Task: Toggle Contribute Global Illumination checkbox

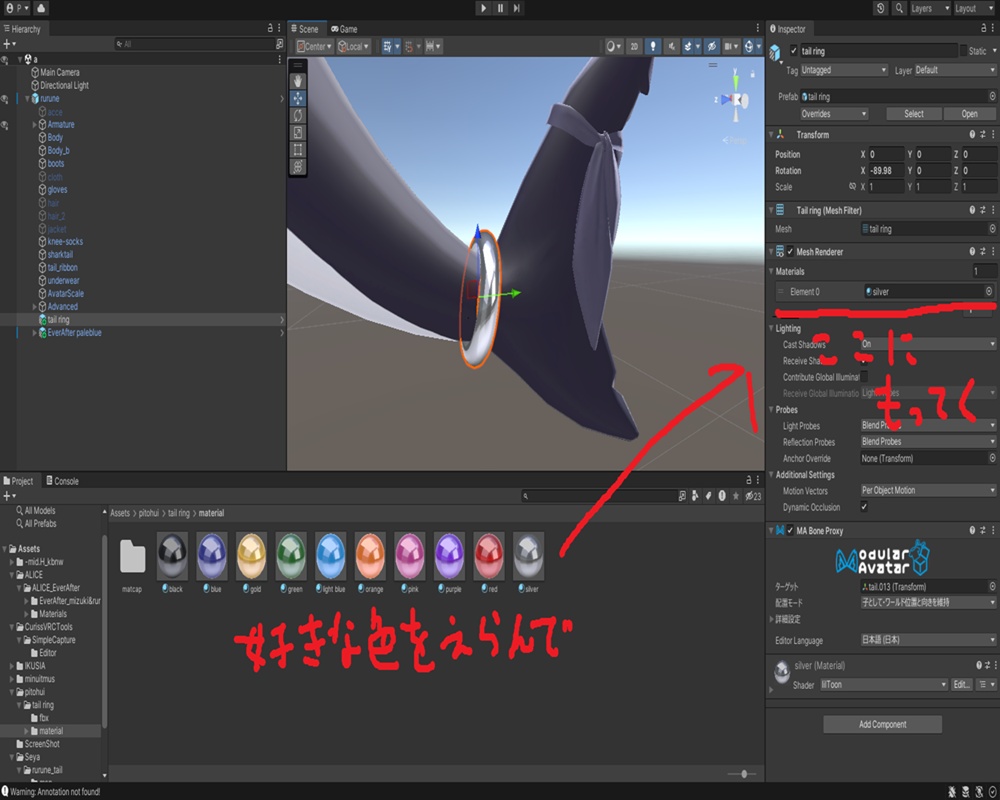Action: click(x=864, y=376)
